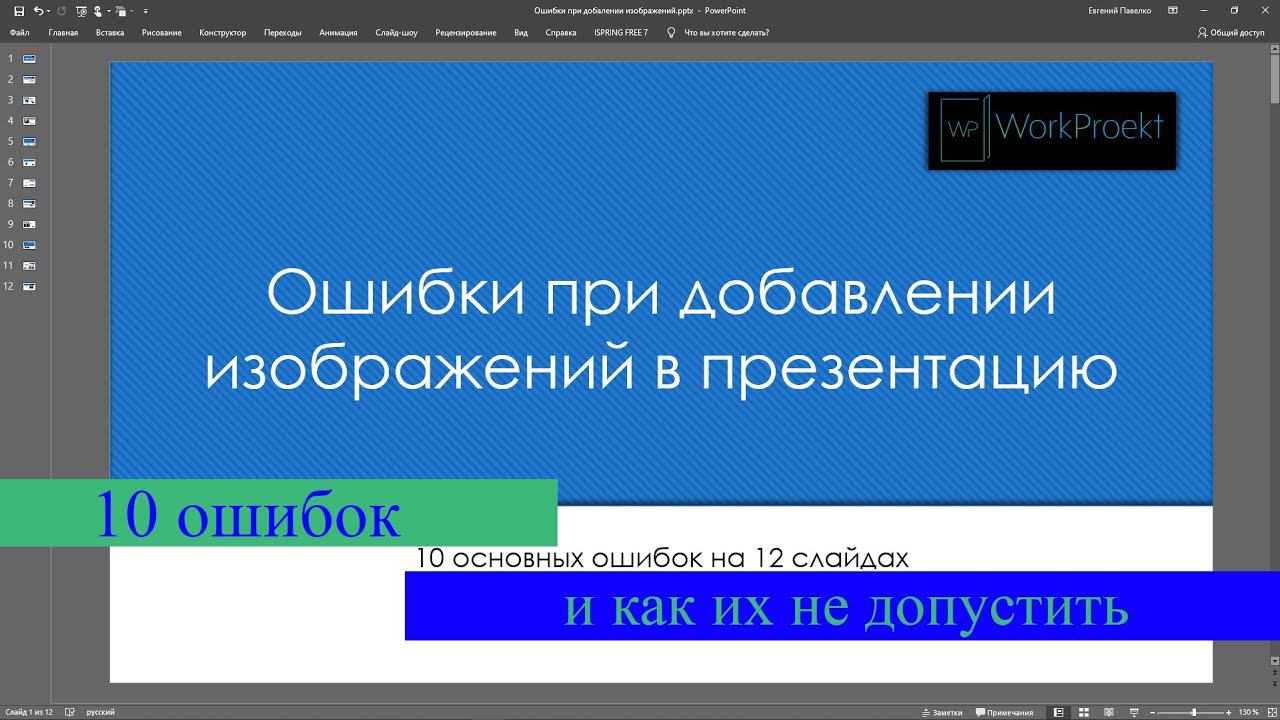Click the zoom in plus button

(x=1229, y=712)
